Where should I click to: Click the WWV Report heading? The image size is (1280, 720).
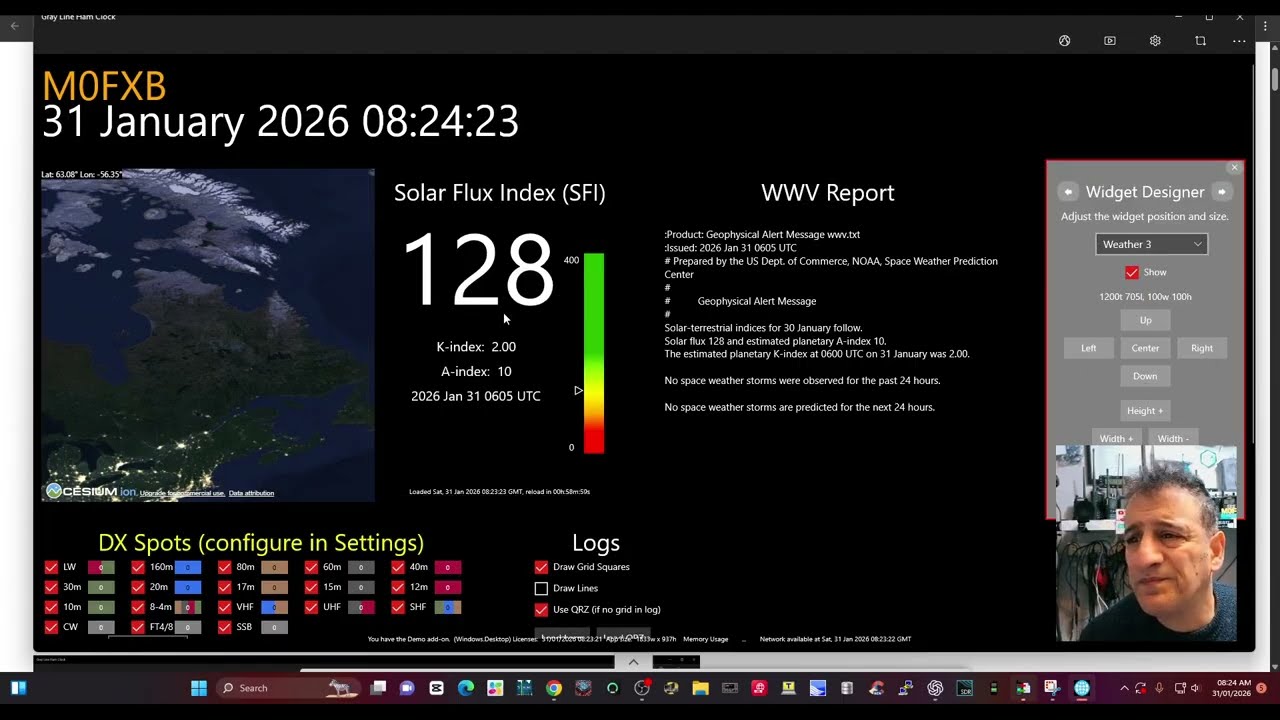click(x=828, y=192)
